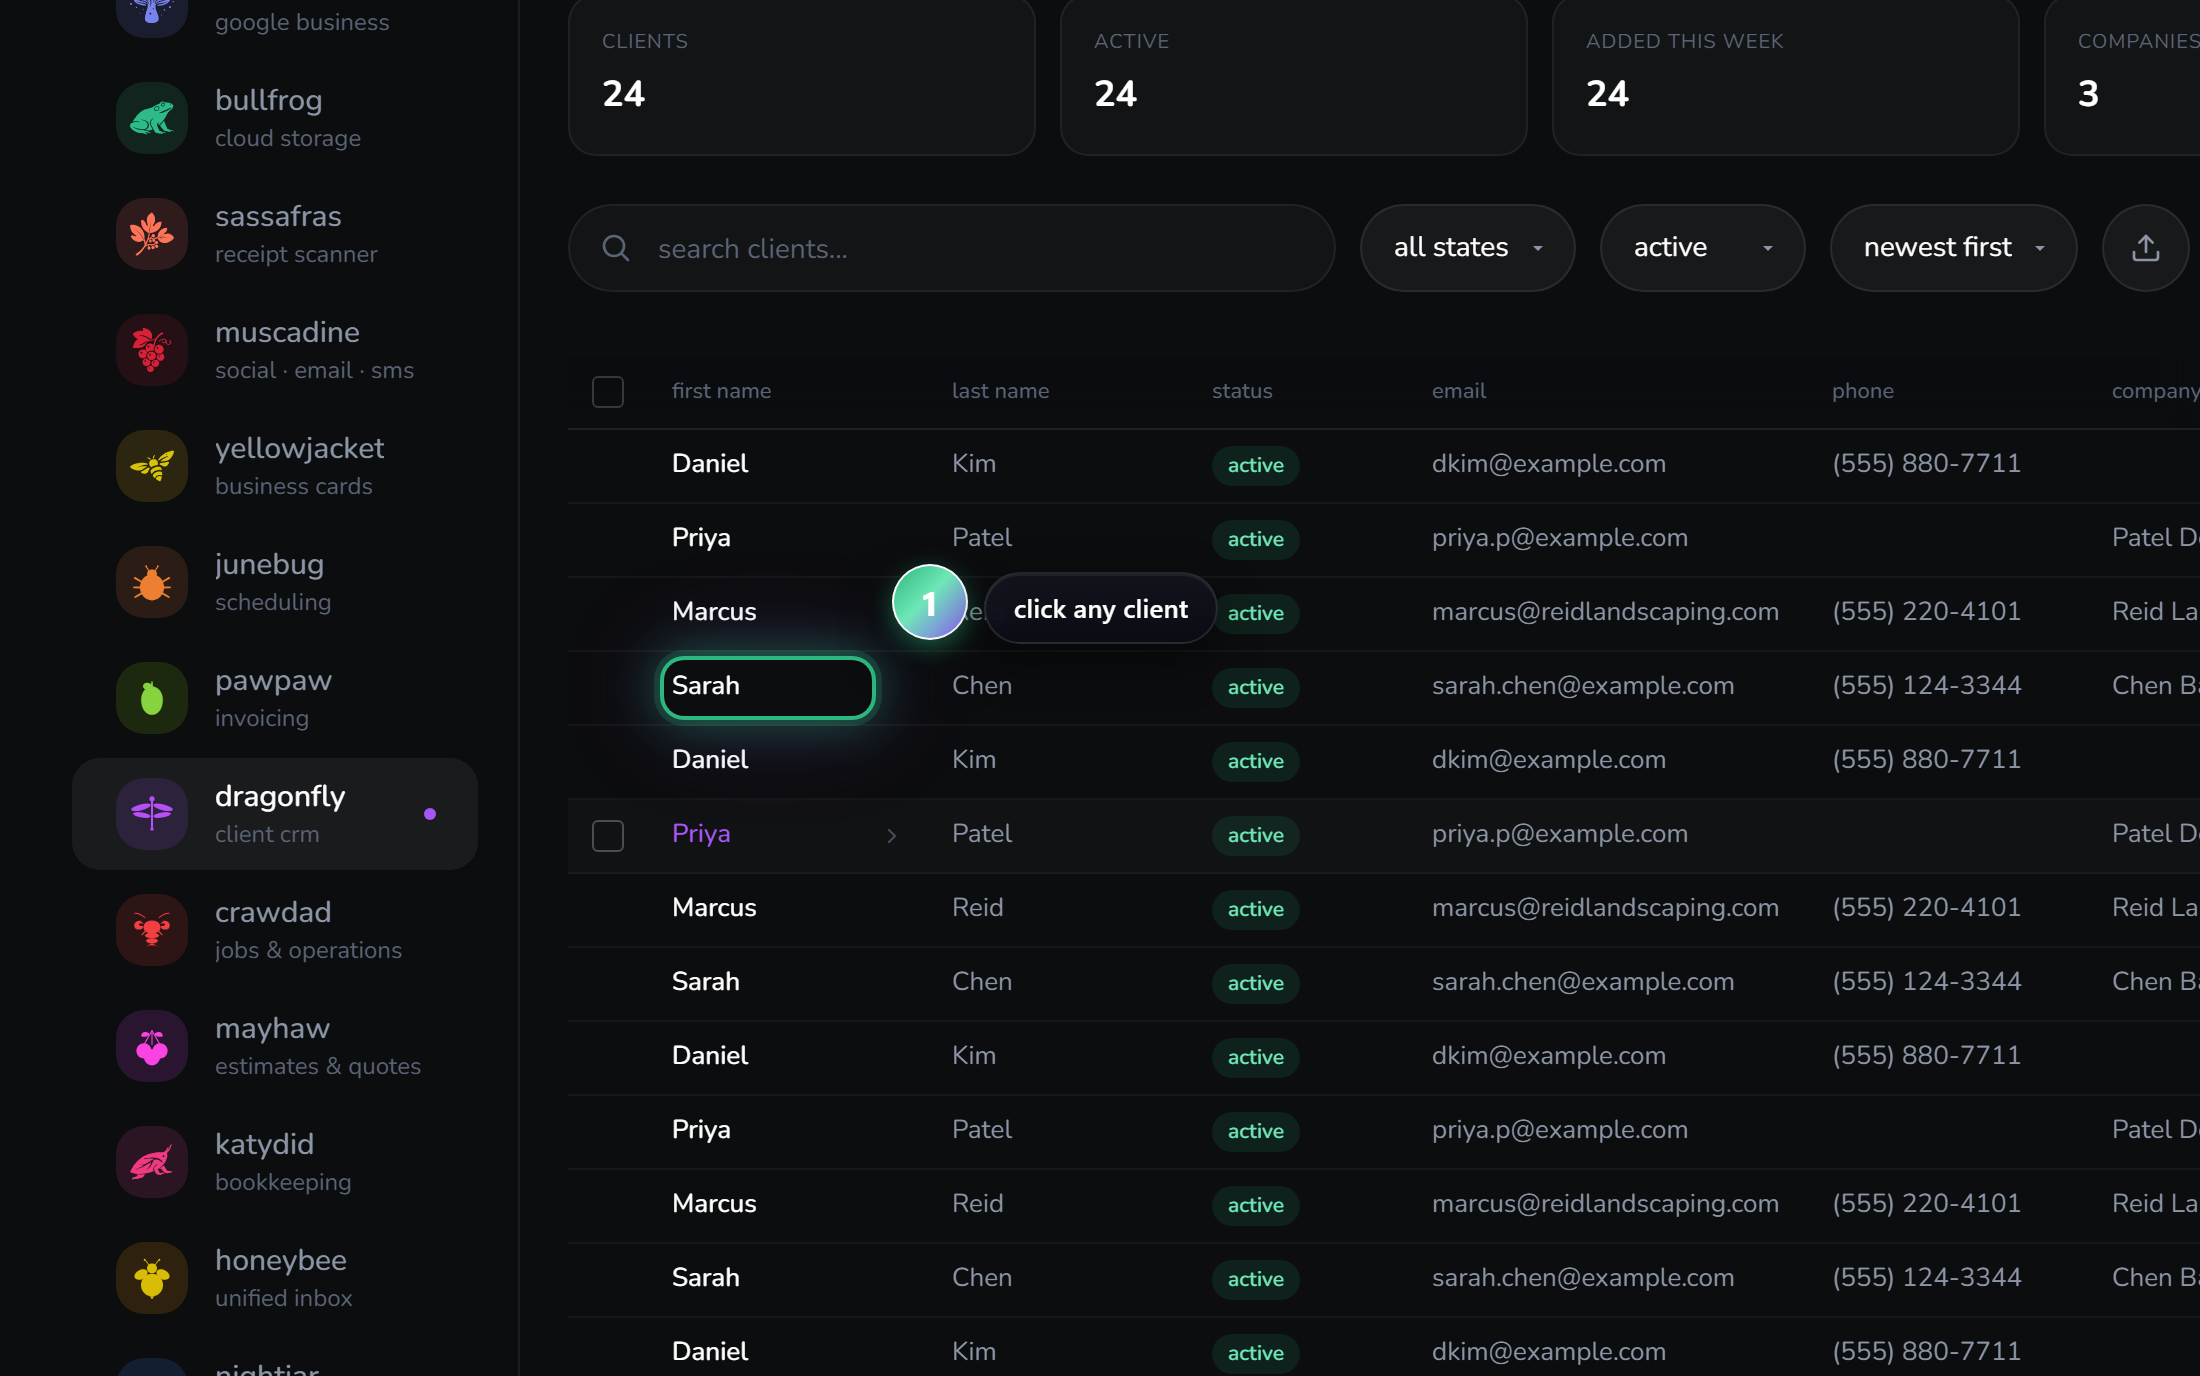The image size is (2200, 1376).
Task: Open the active status filter dropdown
Action: point(1703,248)
